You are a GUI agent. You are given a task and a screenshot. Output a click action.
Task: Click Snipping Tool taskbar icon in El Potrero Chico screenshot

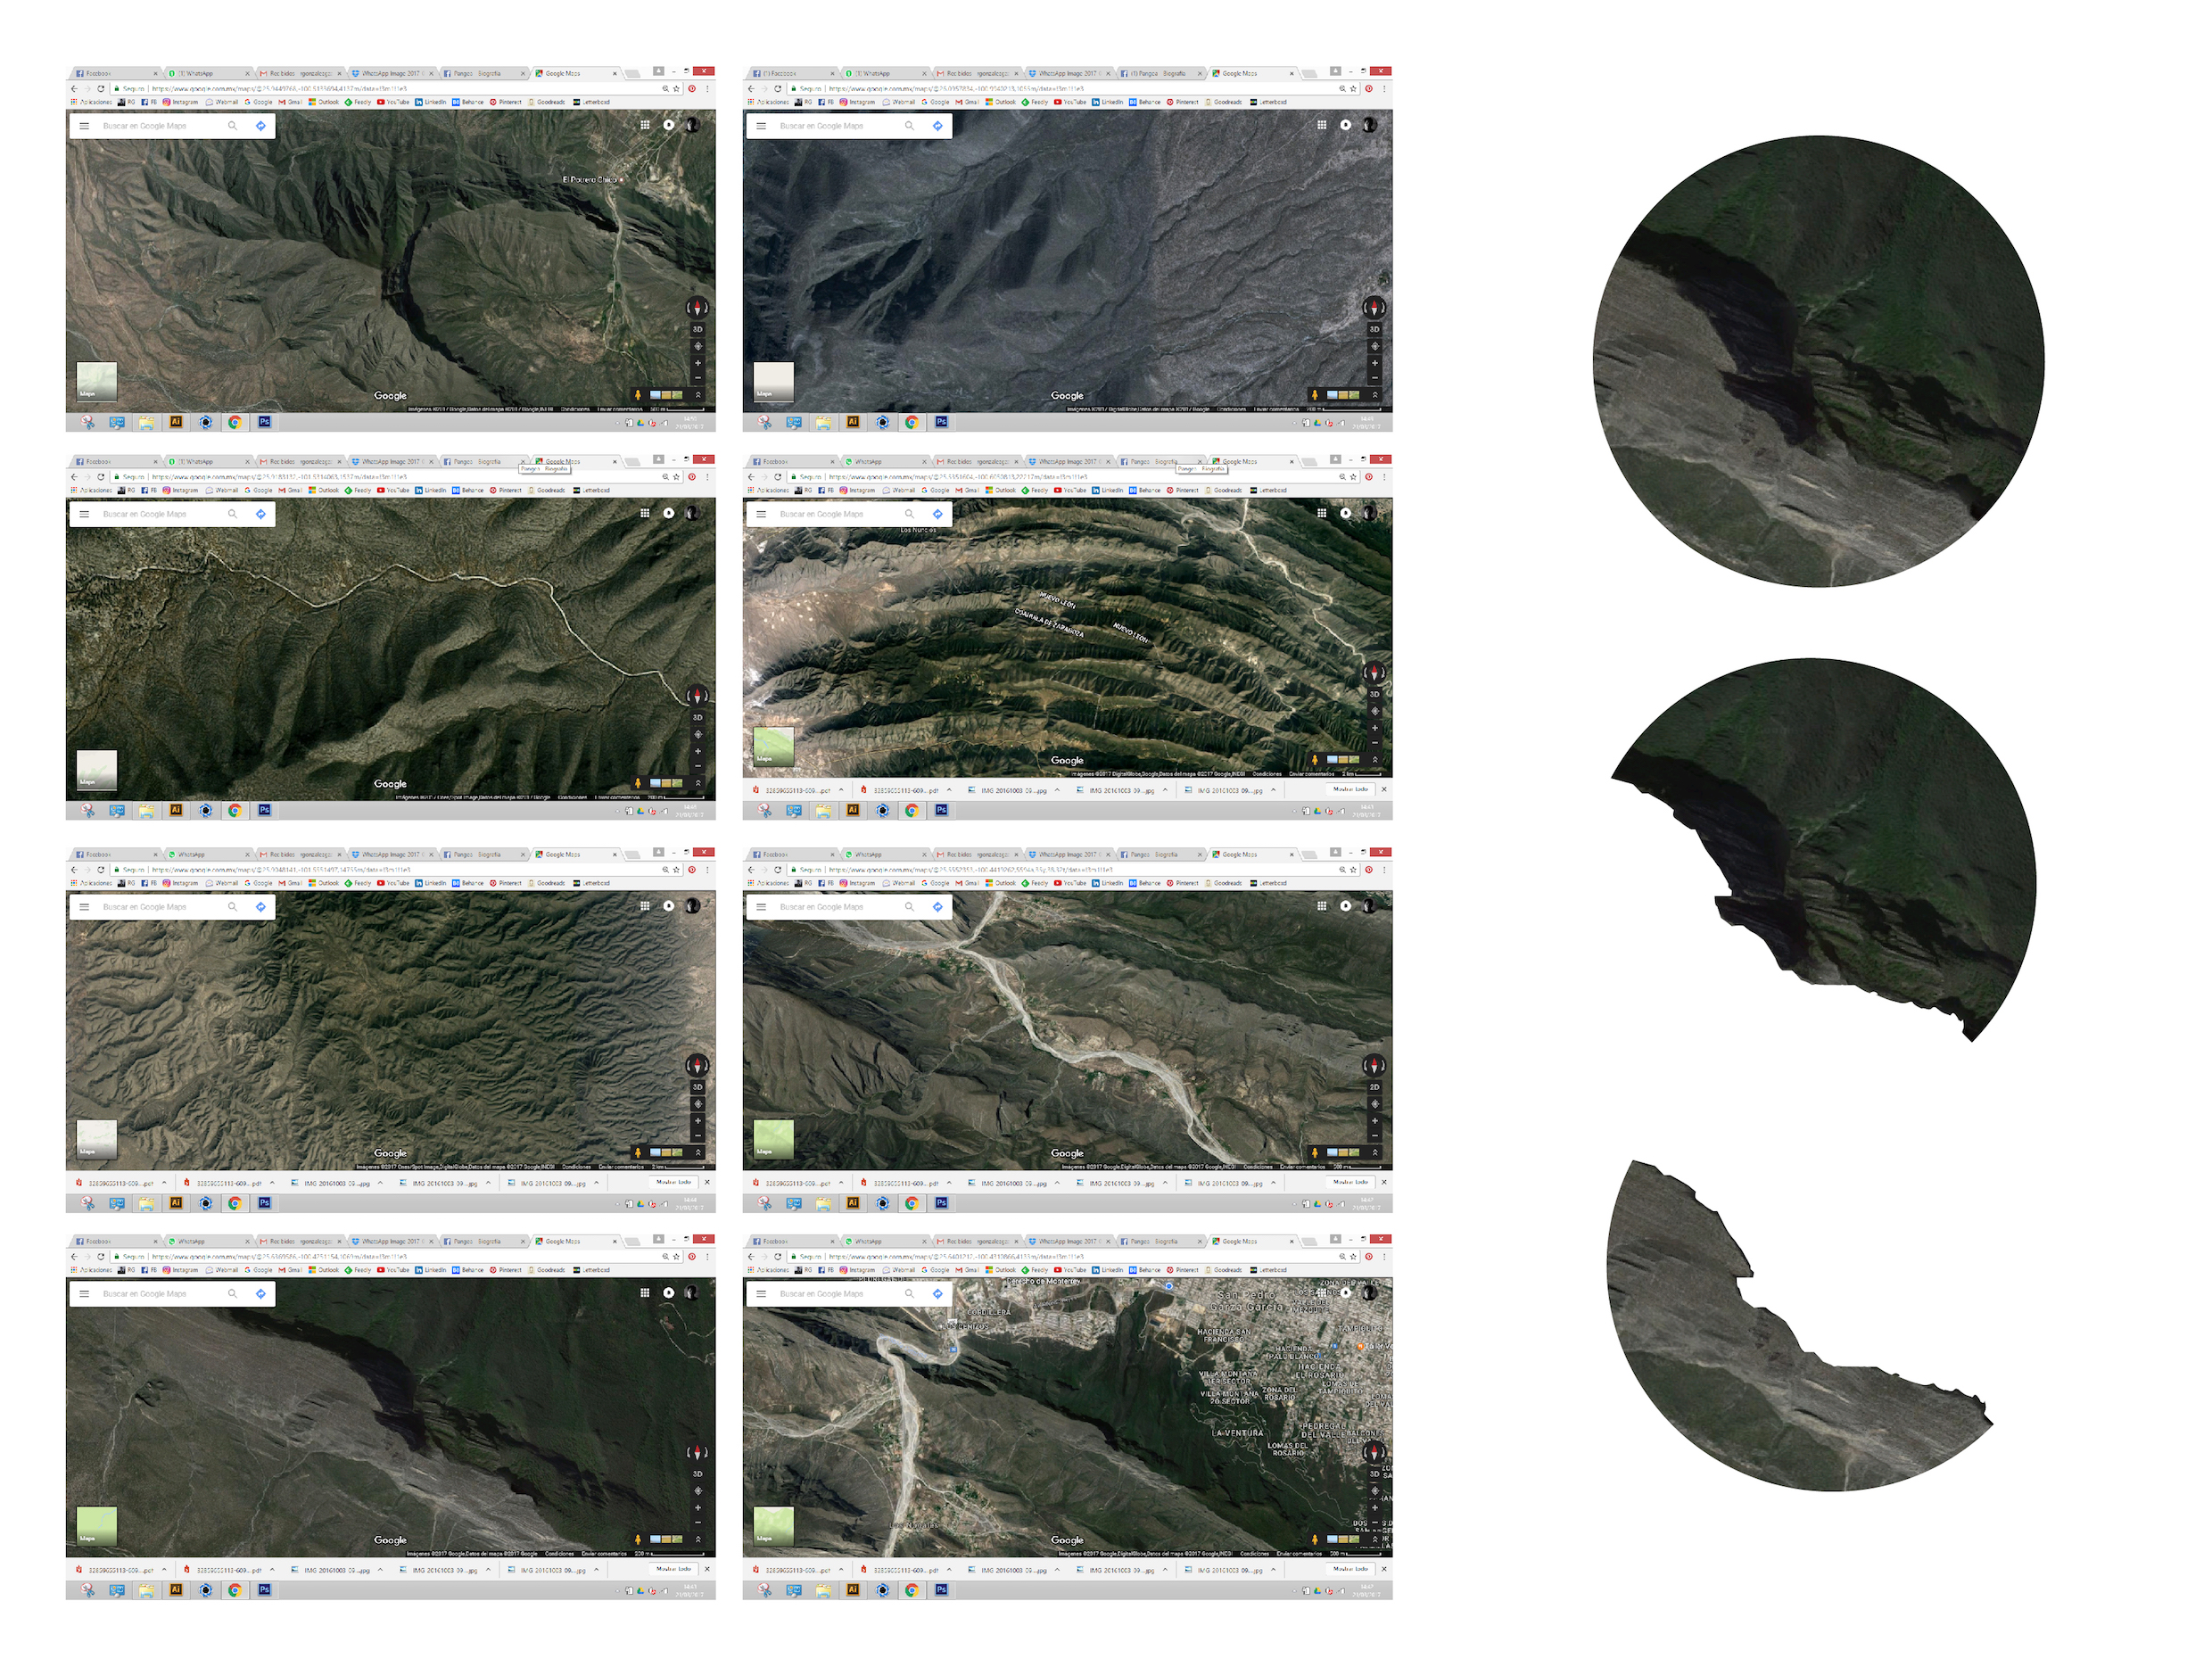[x=88, y=422]
